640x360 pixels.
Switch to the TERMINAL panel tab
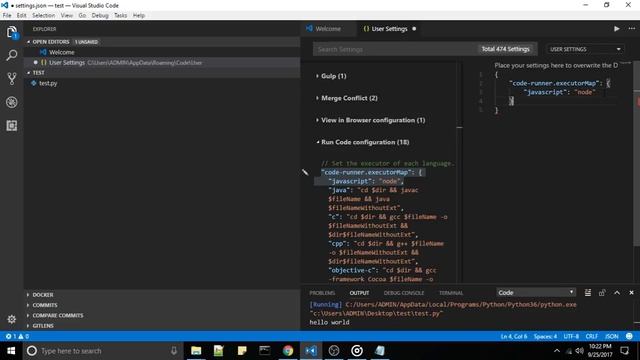[x=451, y=293]
